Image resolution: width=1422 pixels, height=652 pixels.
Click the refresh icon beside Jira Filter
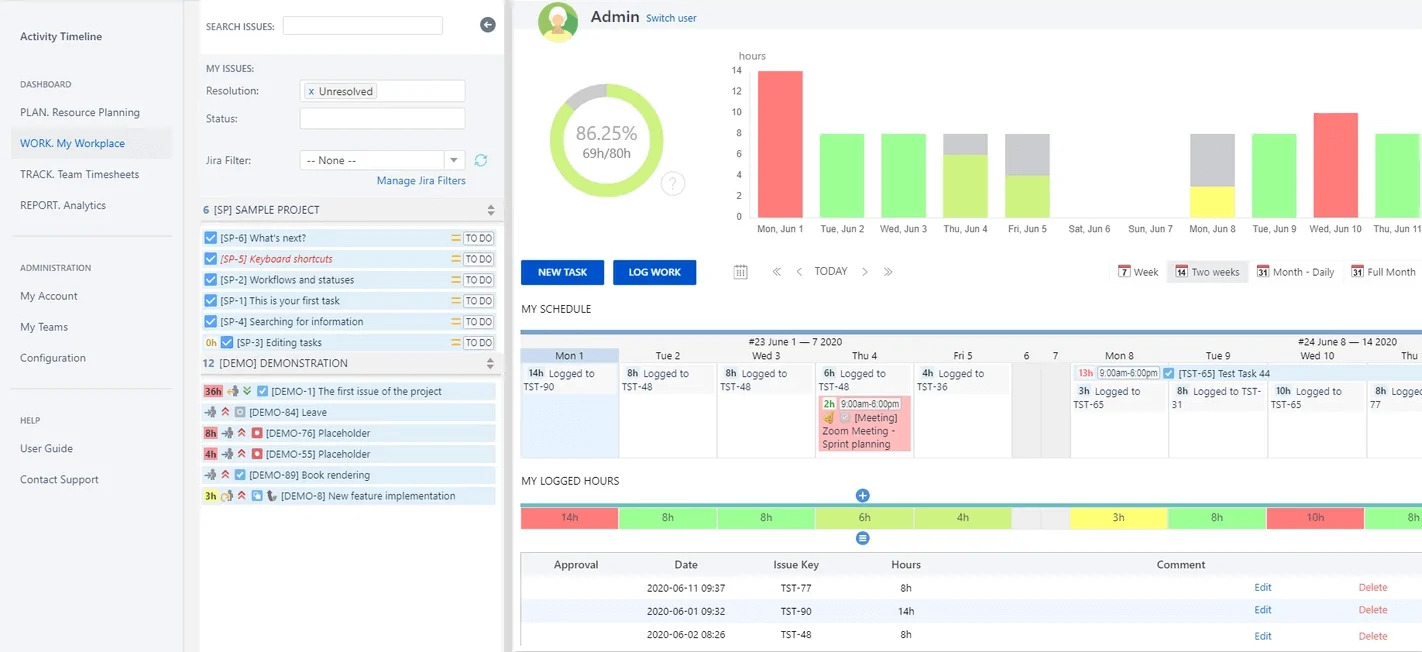pyautogui.click(x=481, y=159)
